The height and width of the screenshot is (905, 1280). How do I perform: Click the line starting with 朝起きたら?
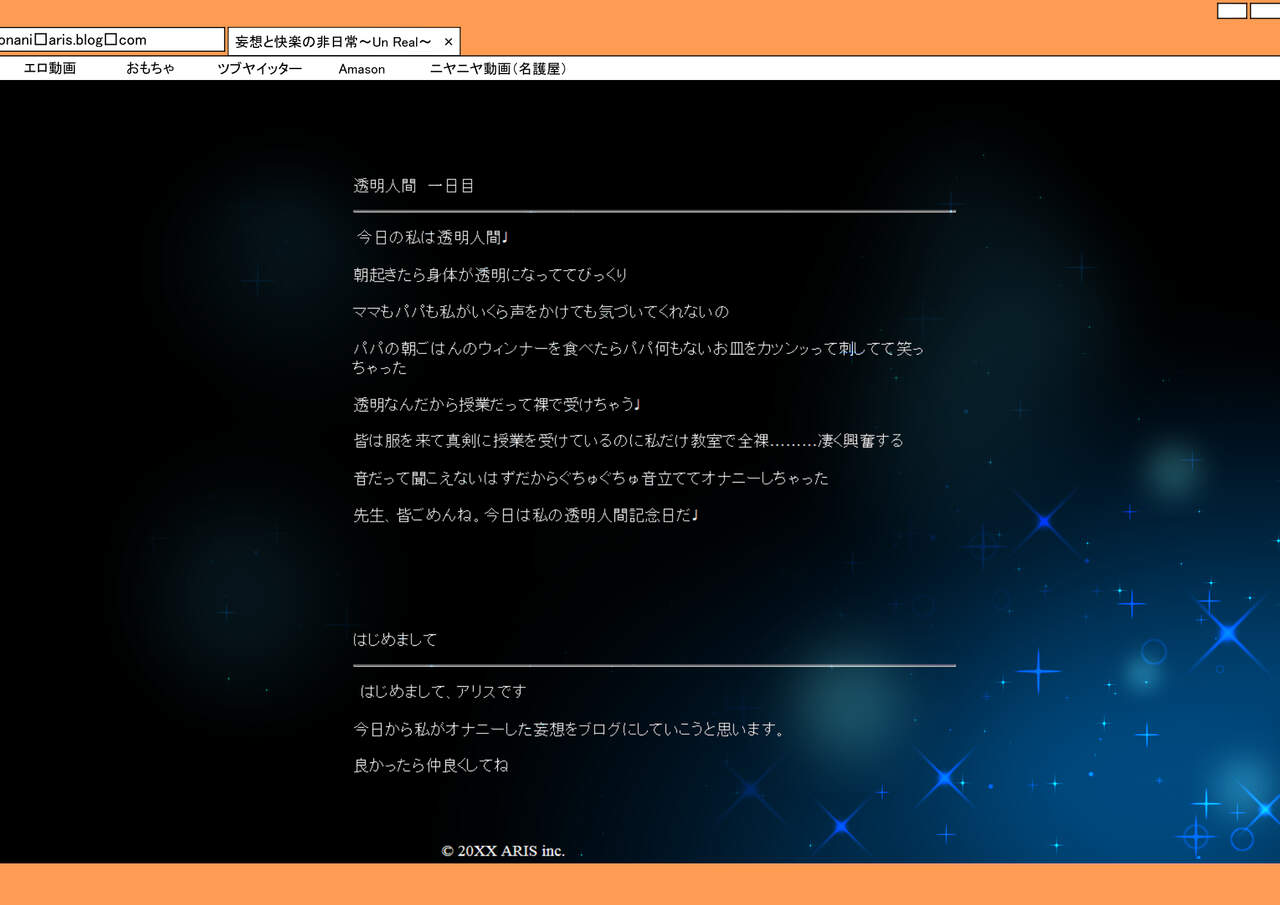click(x=490, y=275)
